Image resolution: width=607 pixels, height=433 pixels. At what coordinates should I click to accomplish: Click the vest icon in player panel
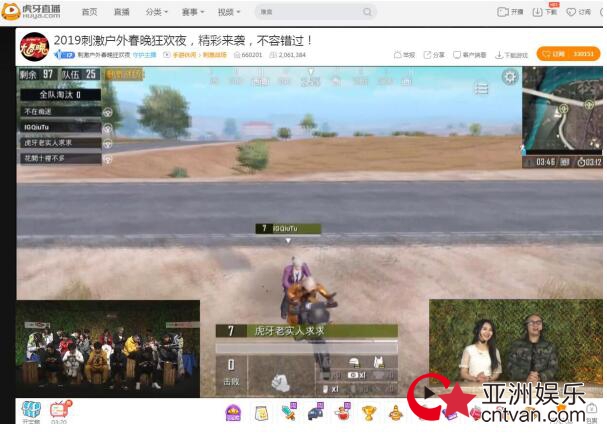tap(378, 362)
